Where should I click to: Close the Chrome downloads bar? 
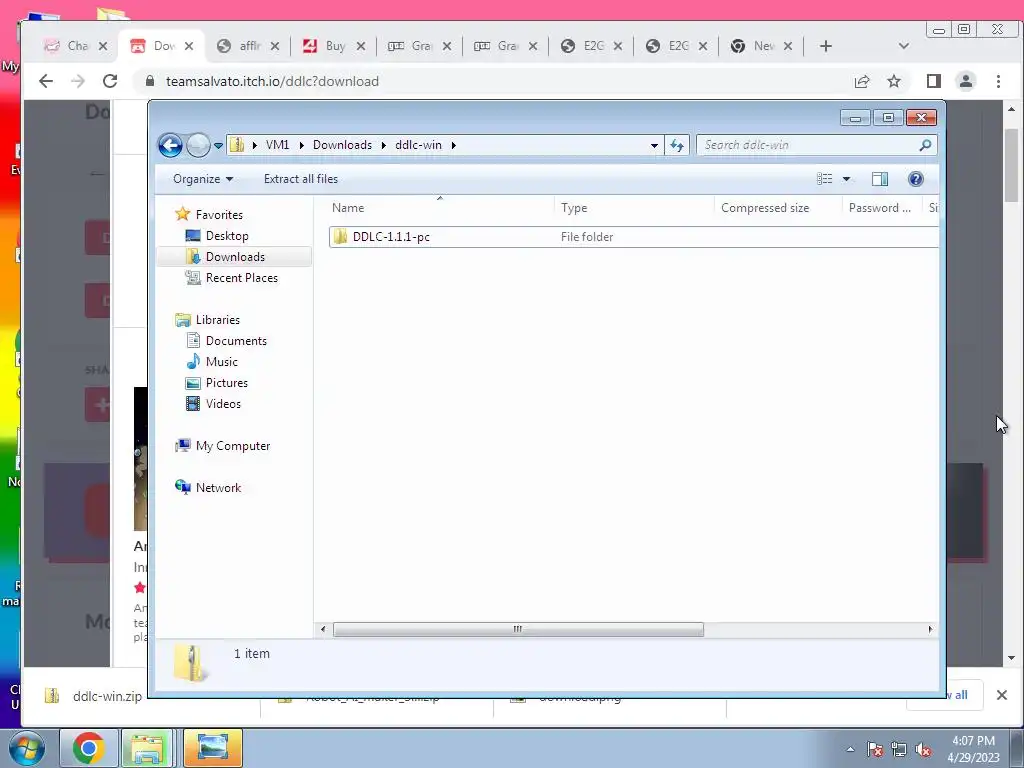[x=1002, y=695]
